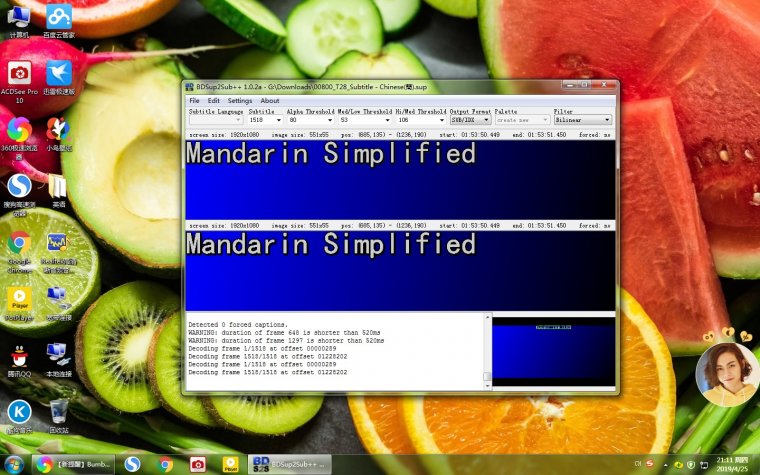The image size is (760, 475).
Task: Open the Alpha Threshold dropdown
Action: (311, 120)
